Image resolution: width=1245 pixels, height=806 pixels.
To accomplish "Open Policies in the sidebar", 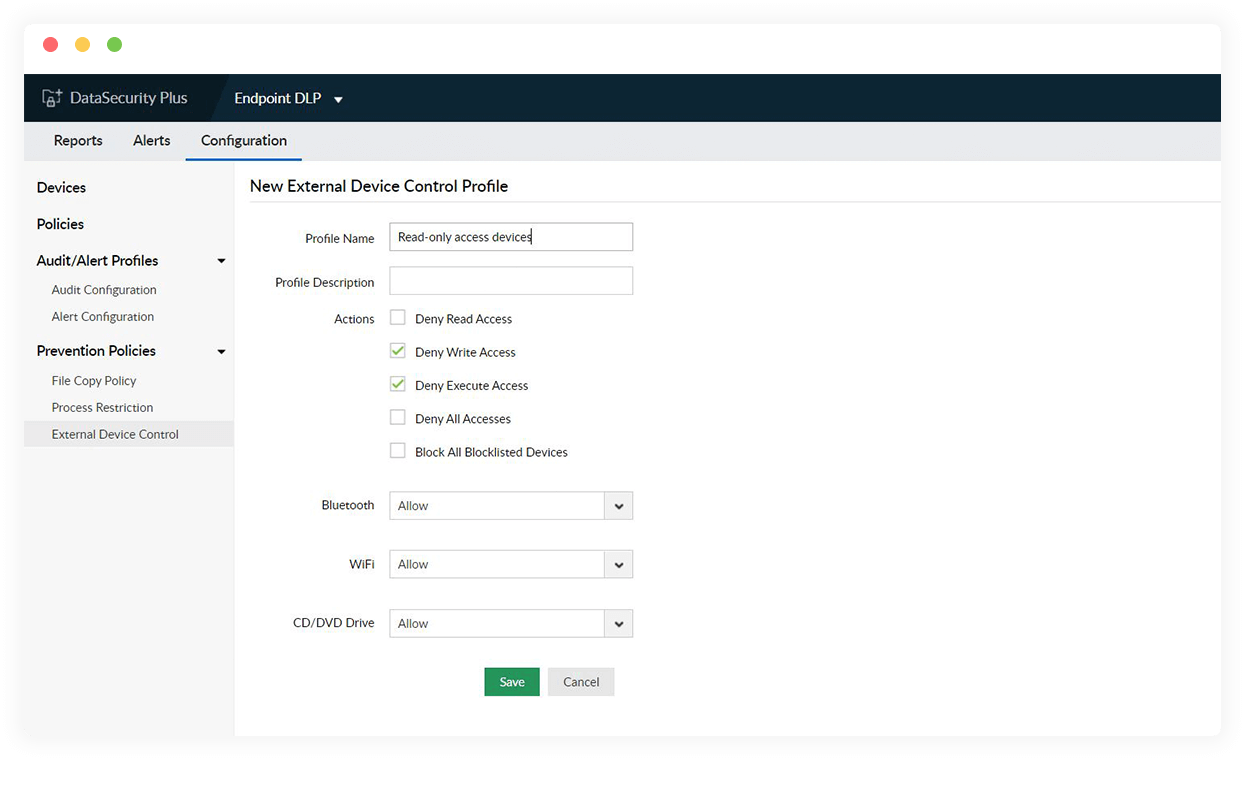I will point(60,224).
